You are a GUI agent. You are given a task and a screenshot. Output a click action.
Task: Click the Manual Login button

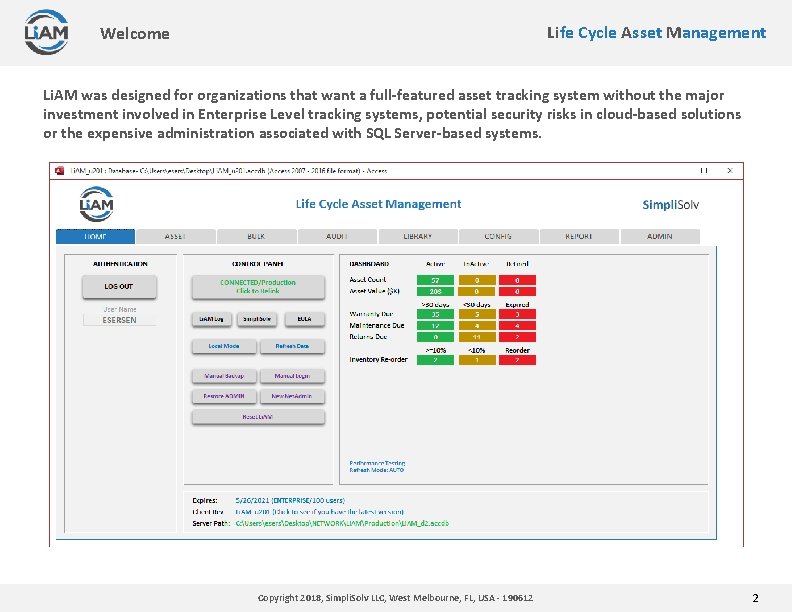(292, 376)
